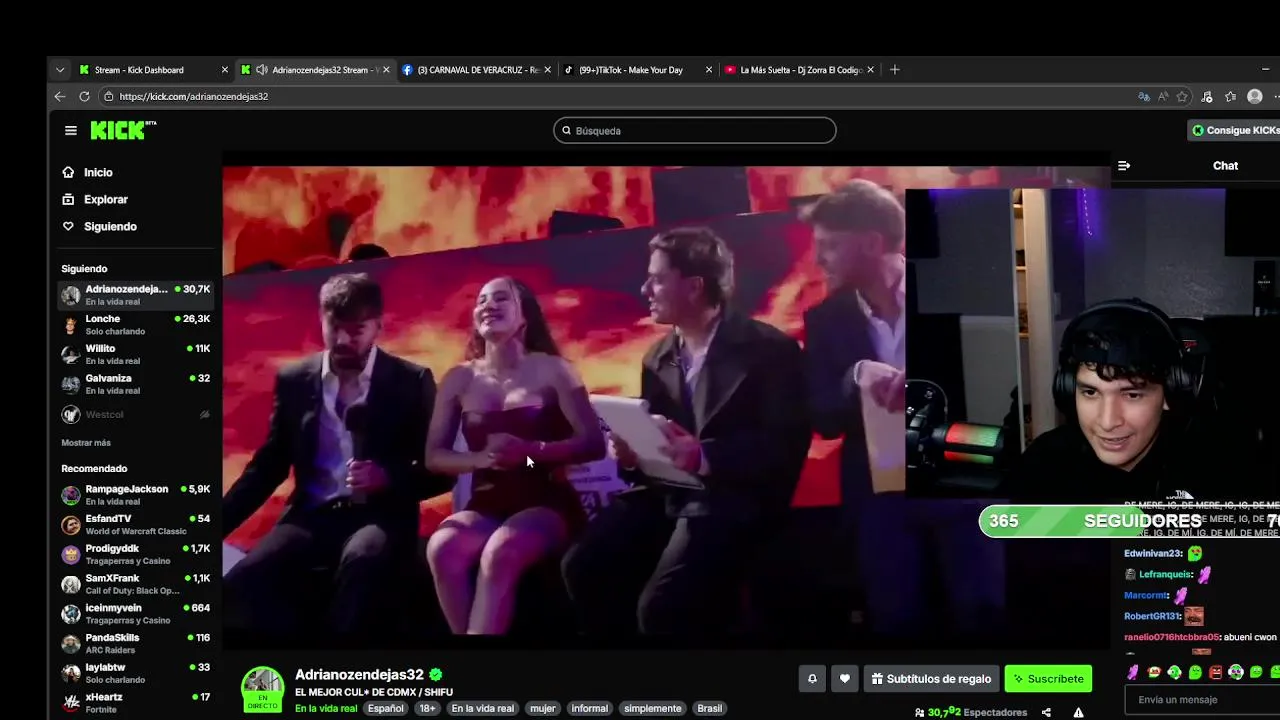Screen dimensions: 1280x720
Task: Open the favorites list icon
Action: (1231, 97)
